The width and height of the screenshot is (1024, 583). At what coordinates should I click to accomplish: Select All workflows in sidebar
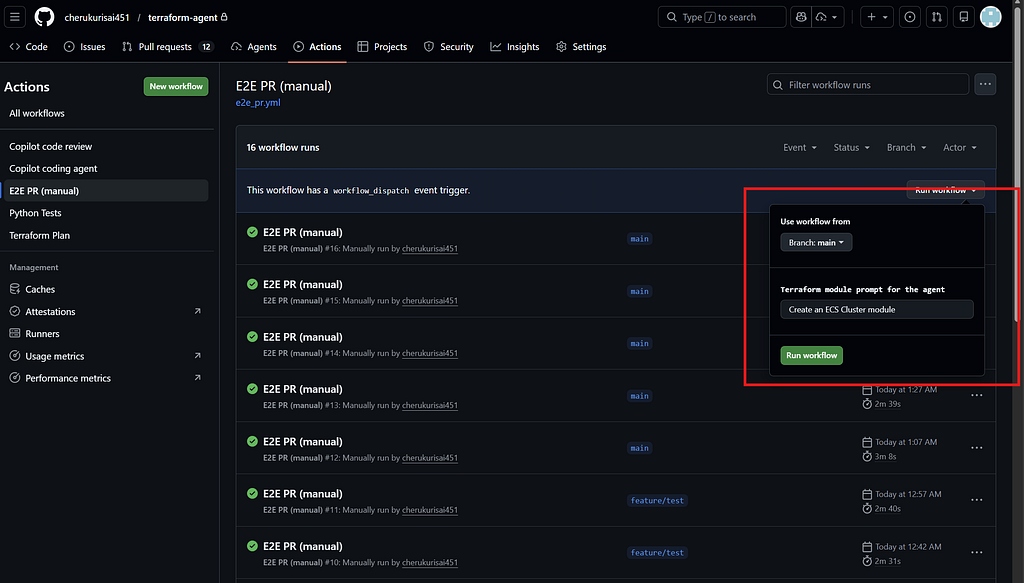(x=105, y=114)
